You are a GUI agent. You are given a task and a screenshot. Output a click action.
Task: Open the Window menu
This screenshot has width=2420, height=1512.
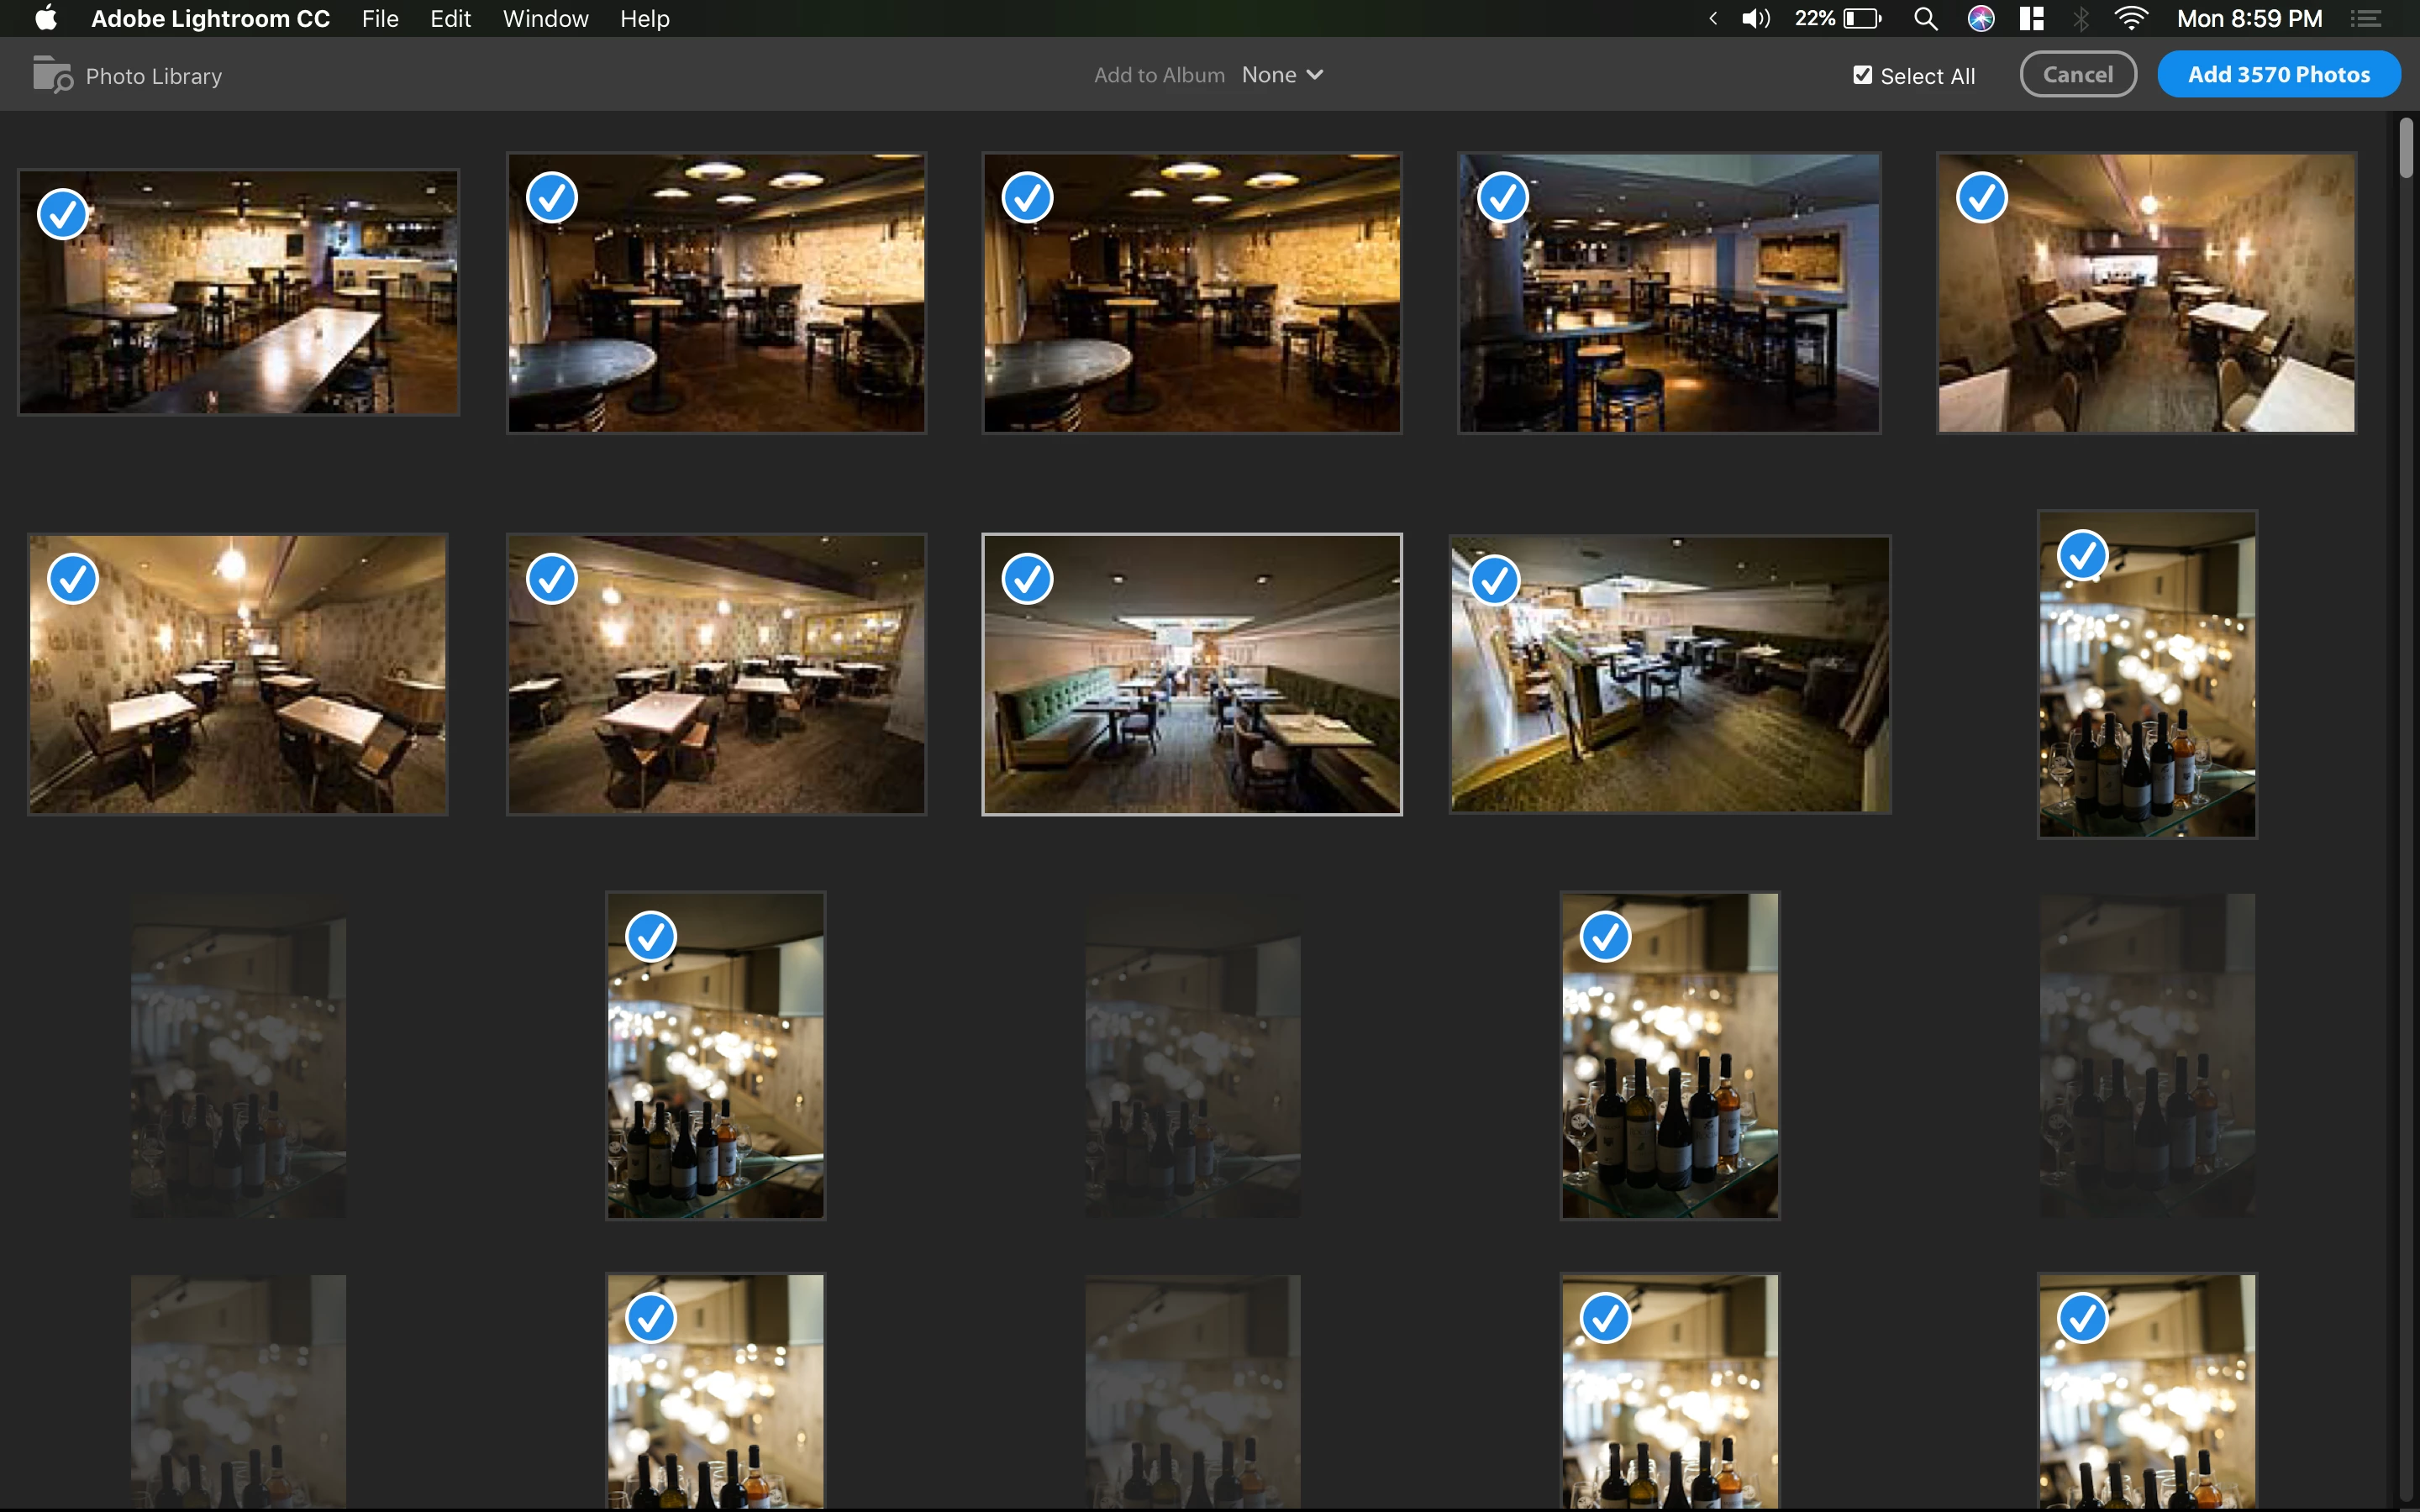coord(545,19)
